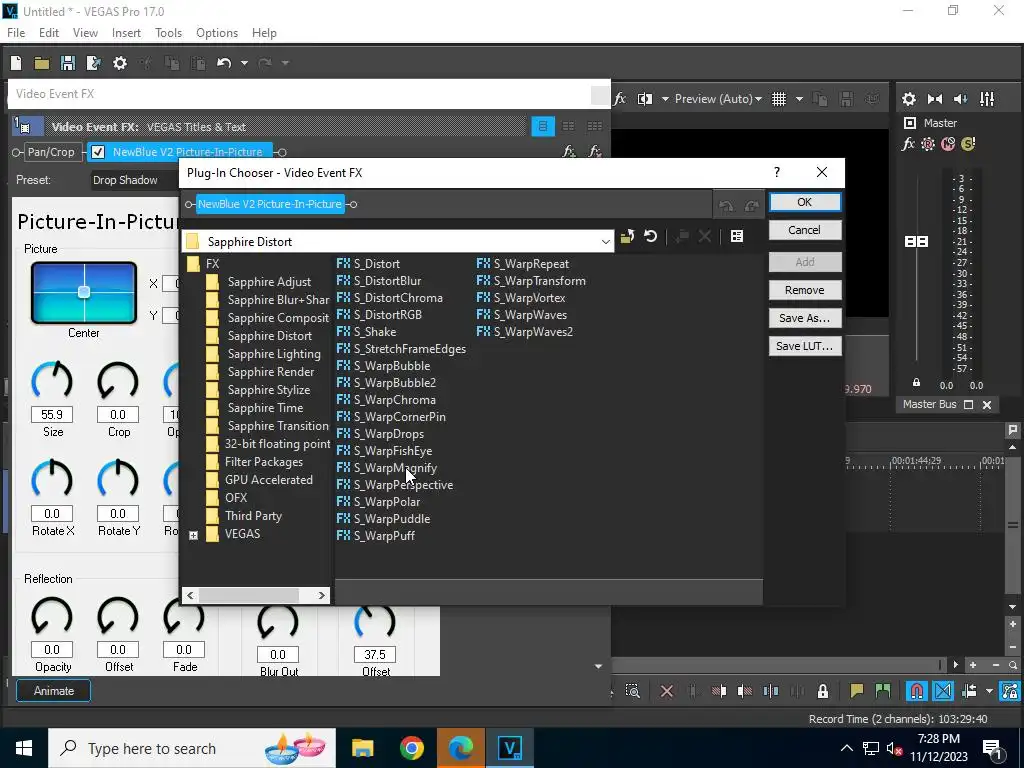
Task: Open File Explorer from the taskbar
Action: pyautogui.click(x=362, y=748)
